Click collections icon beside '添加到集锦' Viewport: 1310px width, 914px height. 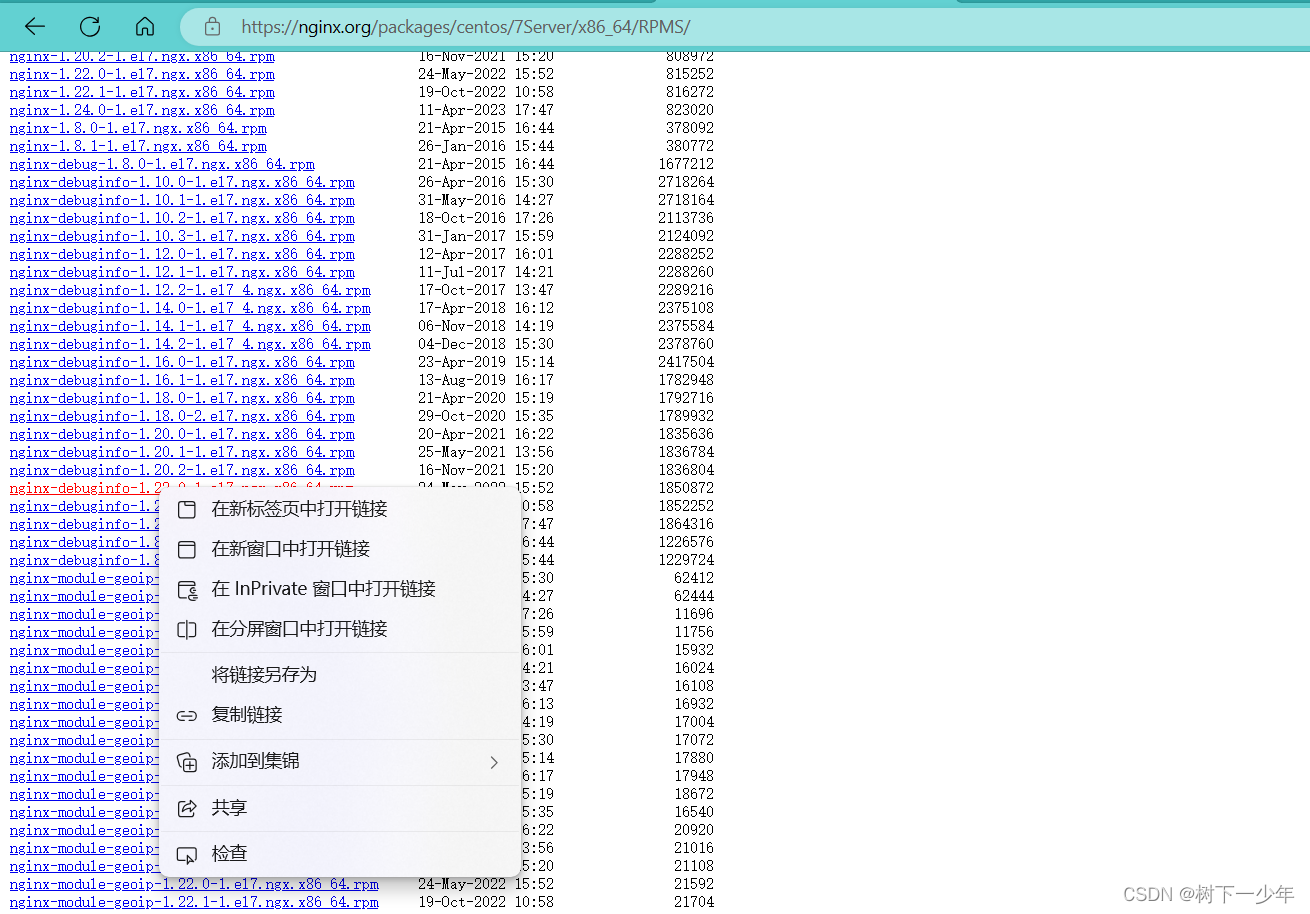click(187, 762)
